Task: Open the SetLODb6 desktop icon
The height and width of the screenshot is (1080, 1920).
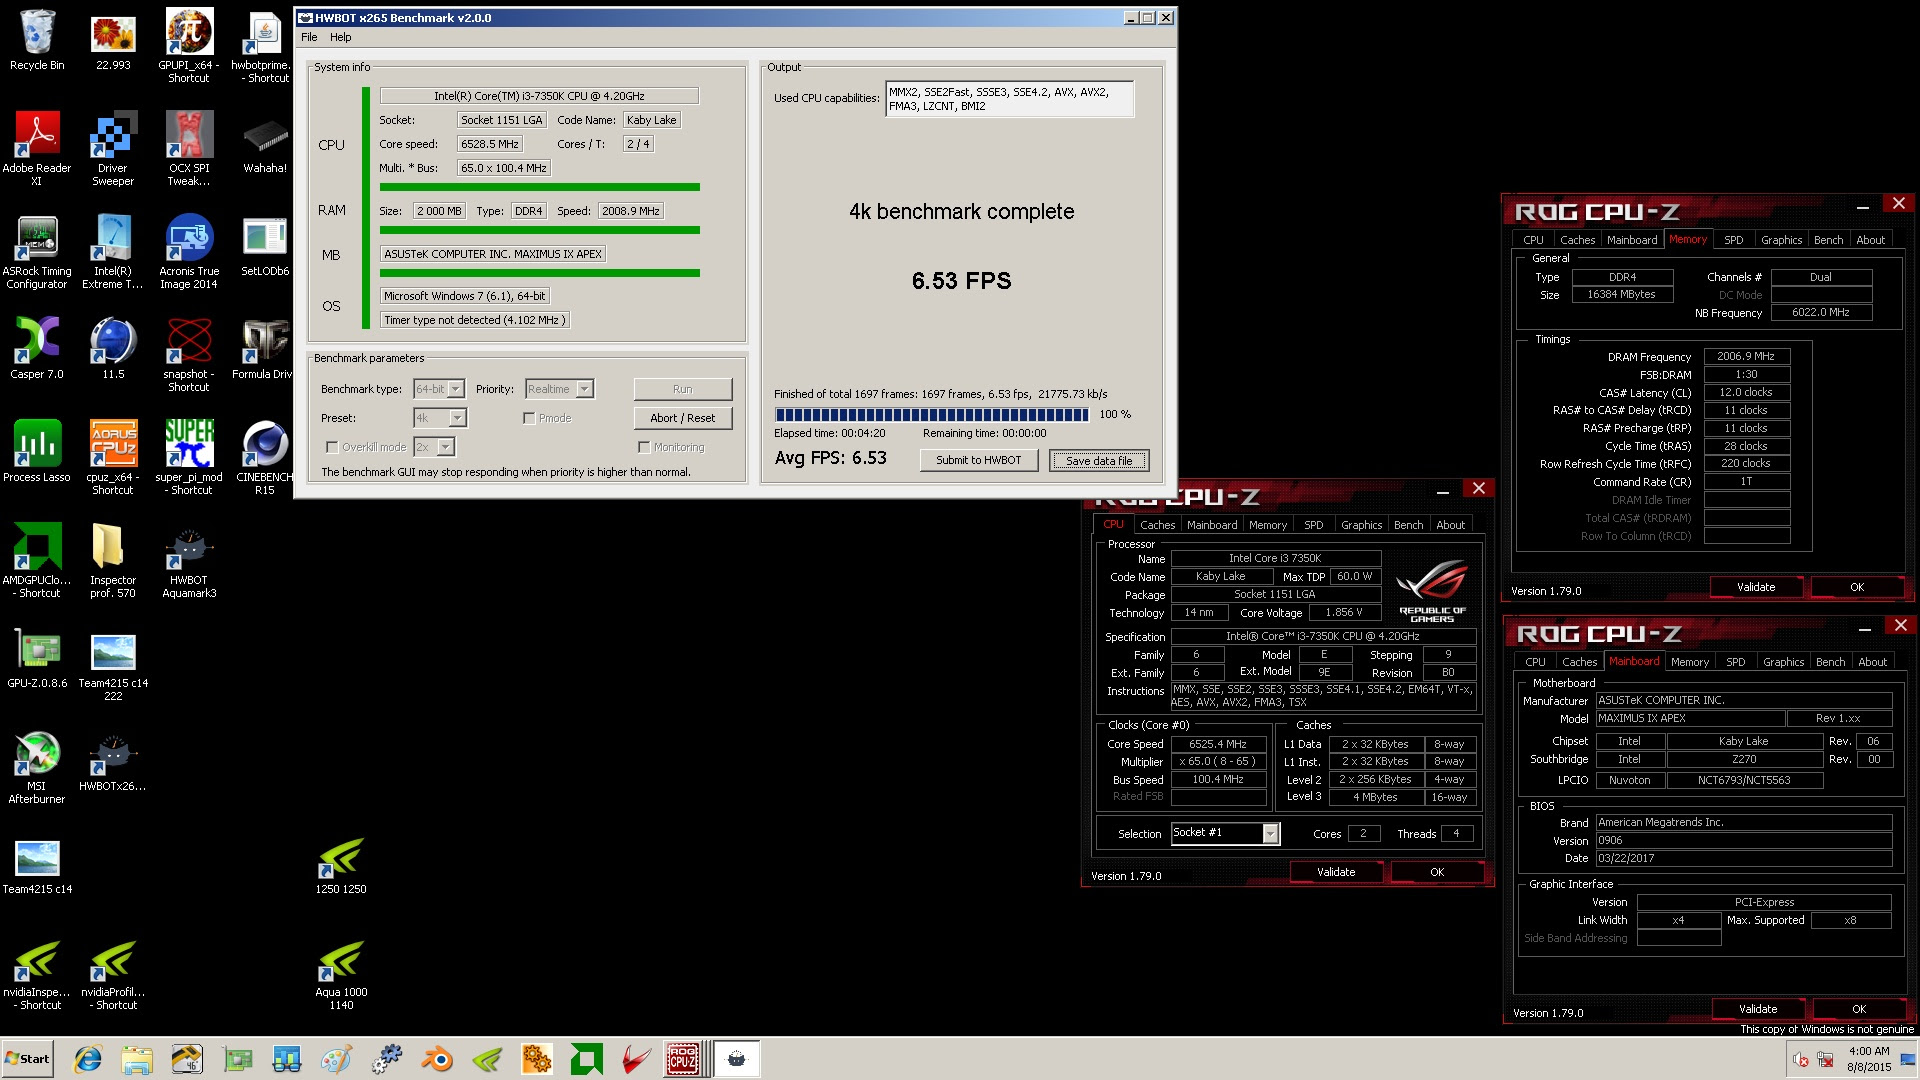Action: point(265,246)
